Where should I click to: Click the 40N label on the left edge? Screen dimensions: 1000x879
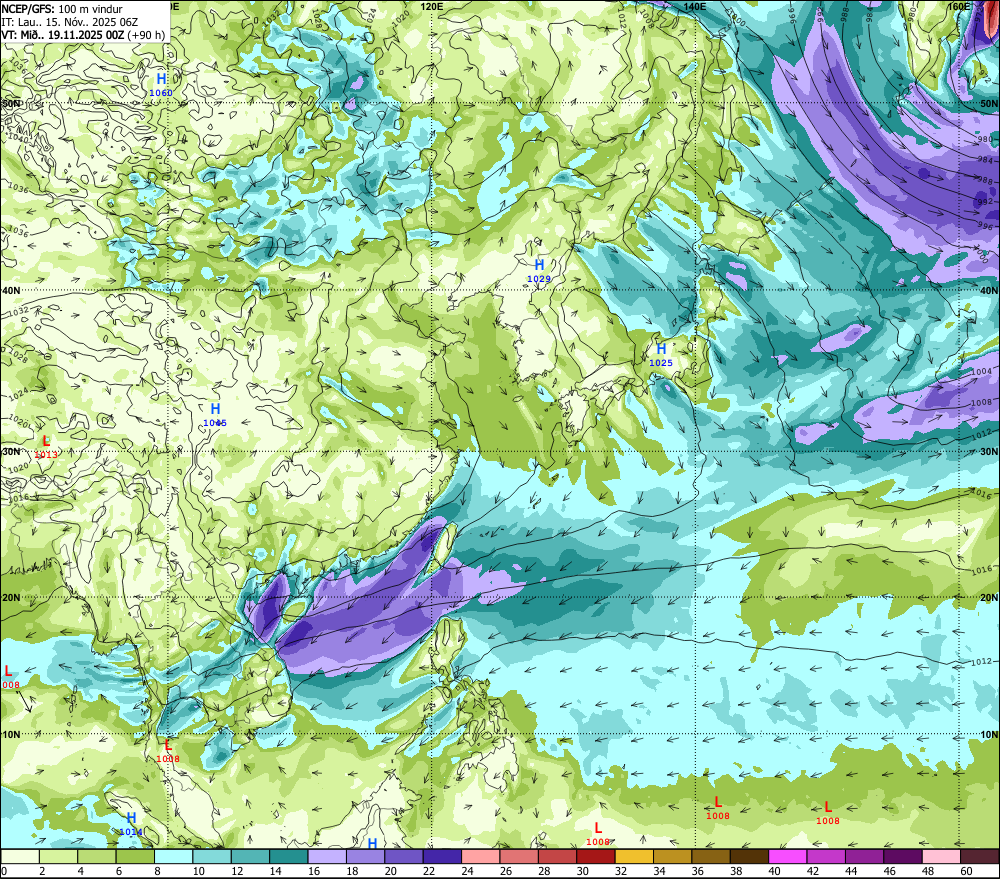click(x=11, y=290)
